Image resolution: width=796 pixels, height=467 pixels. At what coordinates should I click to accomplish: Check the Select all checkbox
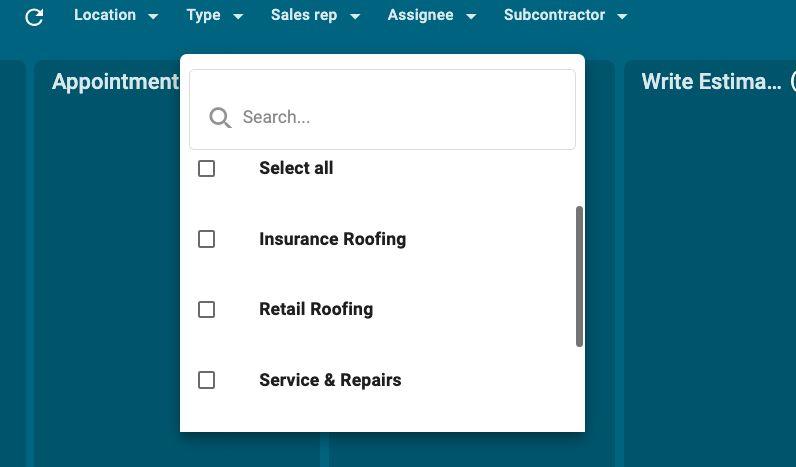point(207,169)
